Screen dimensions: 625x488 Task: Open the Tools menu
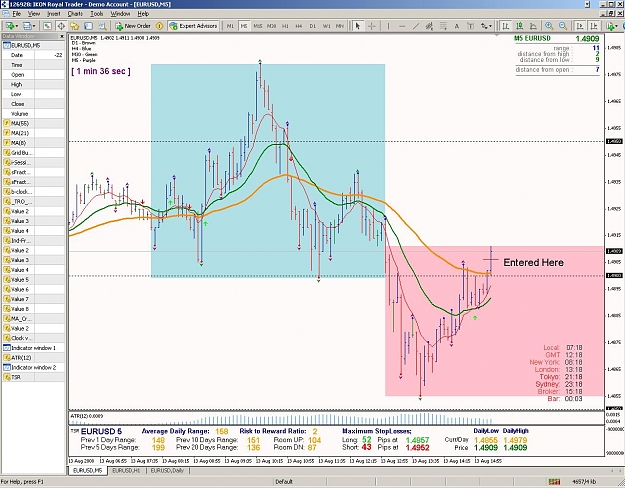click(x=96, y=14)
